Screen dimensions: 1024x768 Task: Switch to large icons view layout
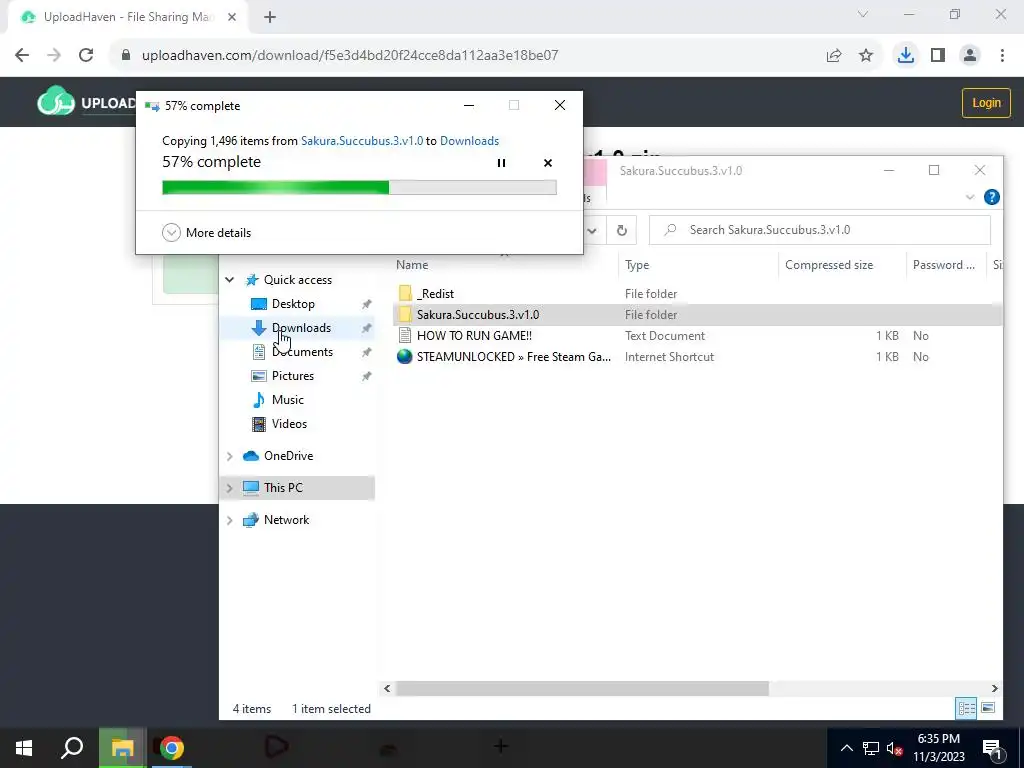[988, 708]
